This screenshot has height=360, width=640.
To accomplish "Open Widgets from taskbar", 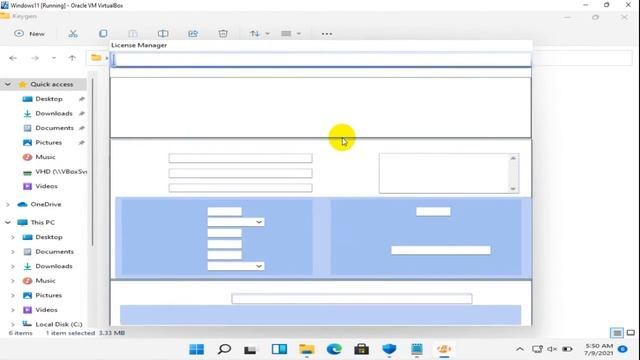I will point(279,349).
